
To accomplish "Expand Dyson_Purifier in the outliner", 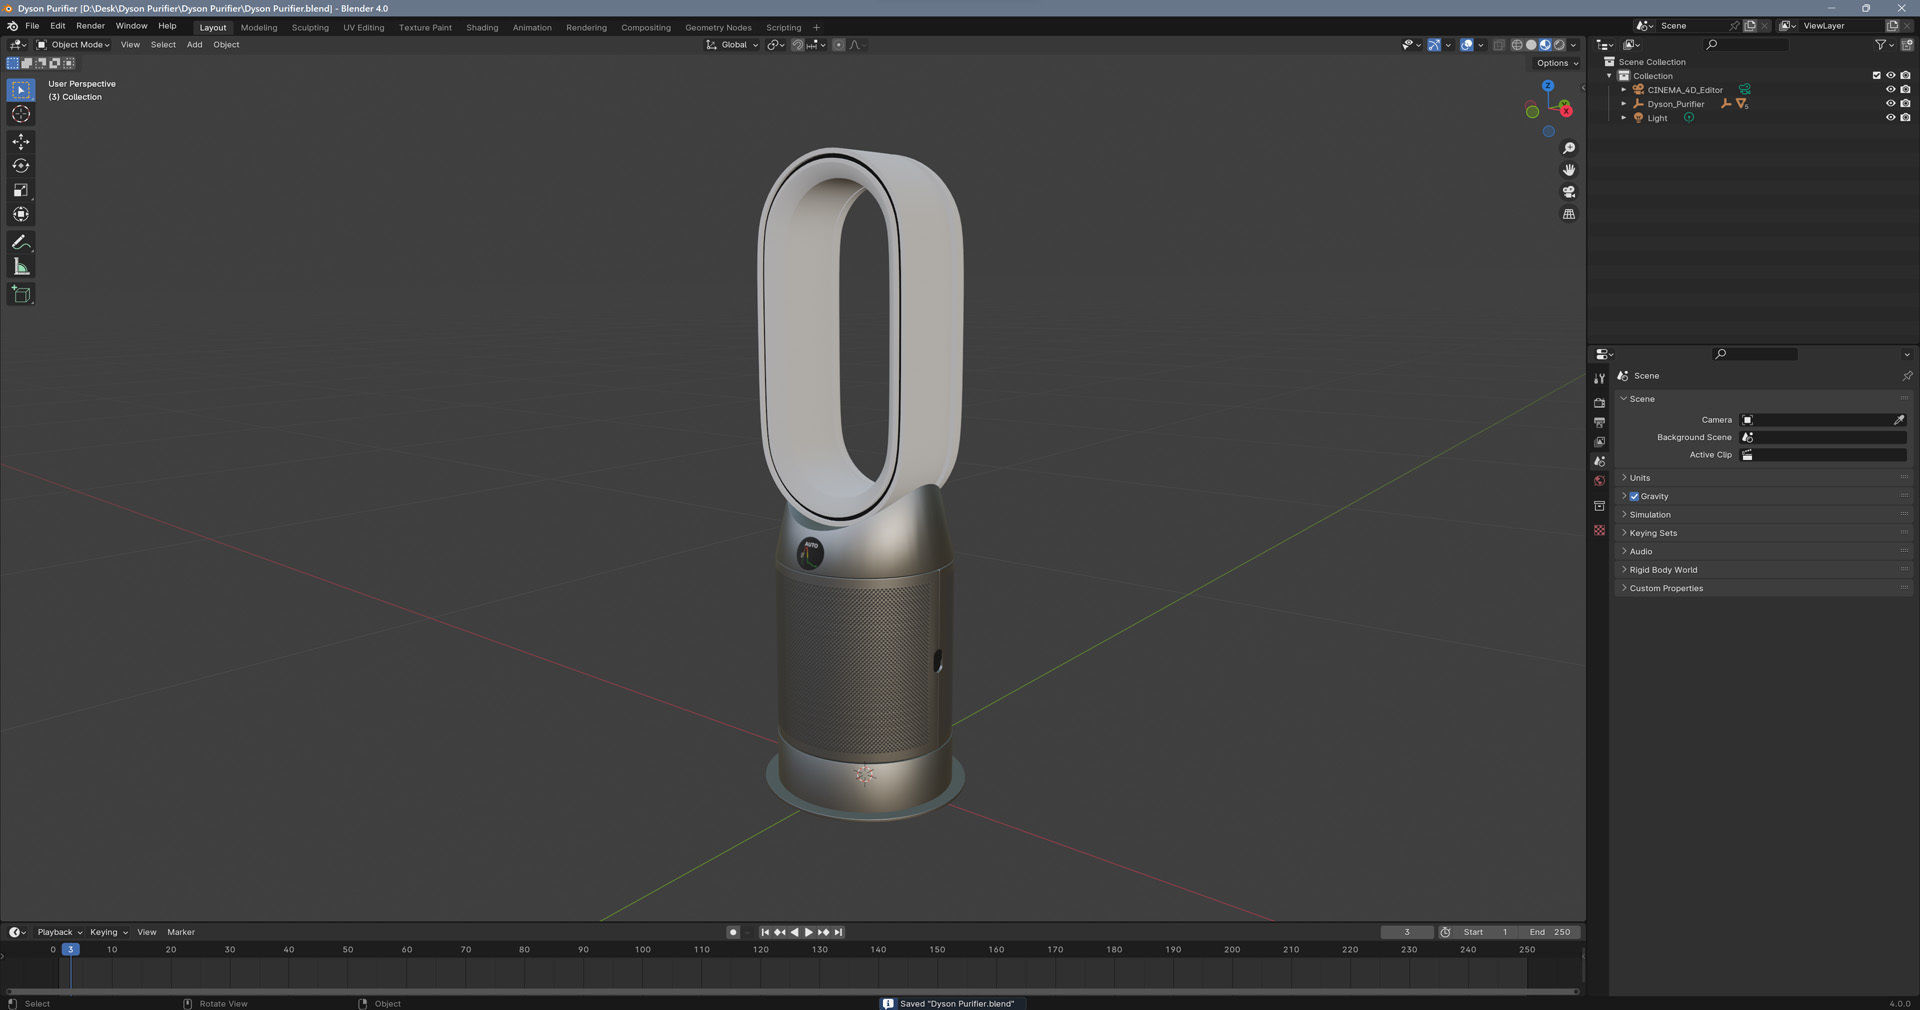I will pos(1623,104).
